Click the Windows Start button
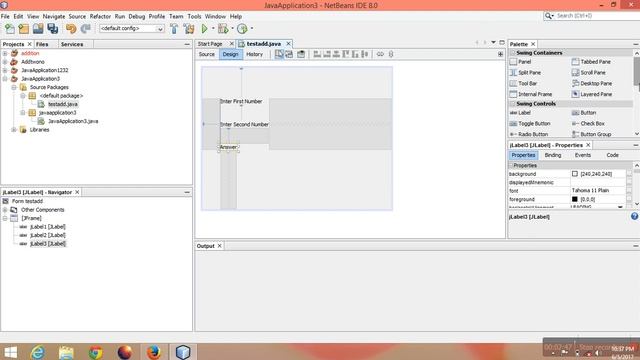This screenshot has width=640, height=360. click(x=10, y=352)
